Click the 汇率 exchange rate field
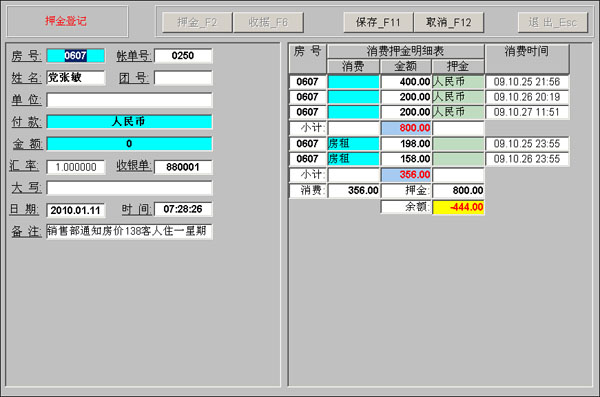600x397 pixels. pos(75,167)
